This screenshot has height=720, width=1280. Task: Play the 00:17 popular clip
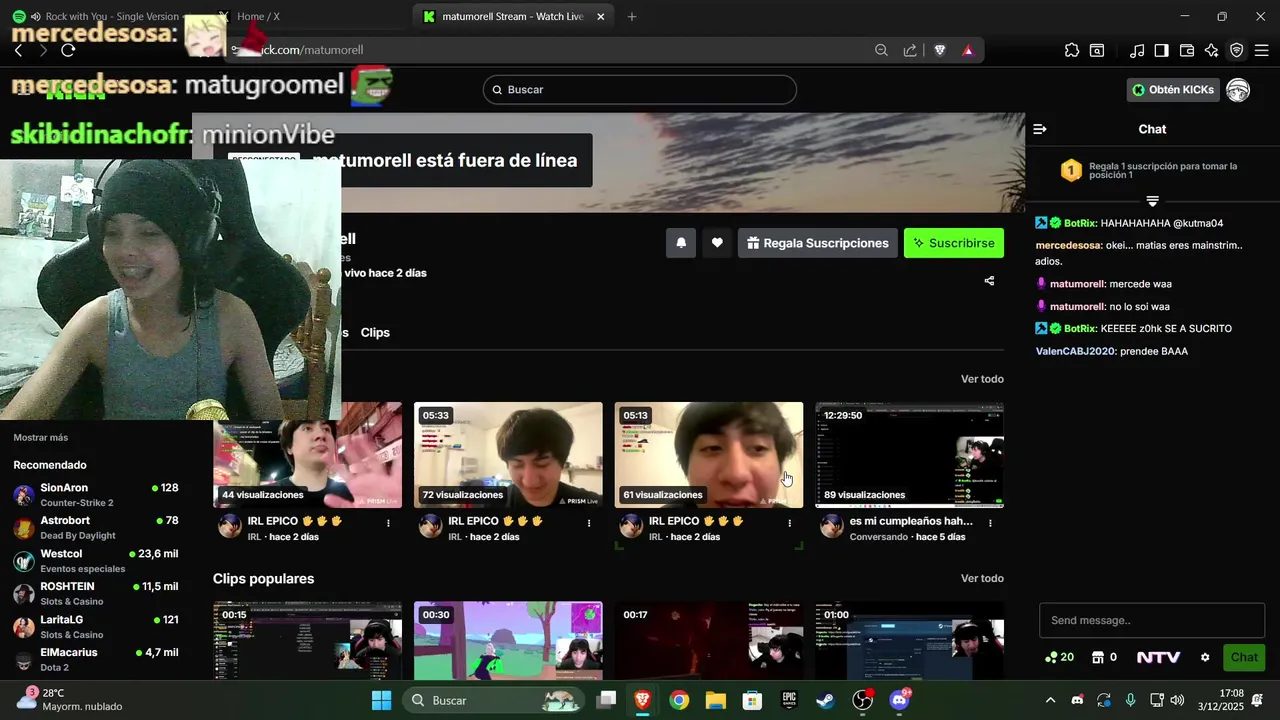pos(709,641)
